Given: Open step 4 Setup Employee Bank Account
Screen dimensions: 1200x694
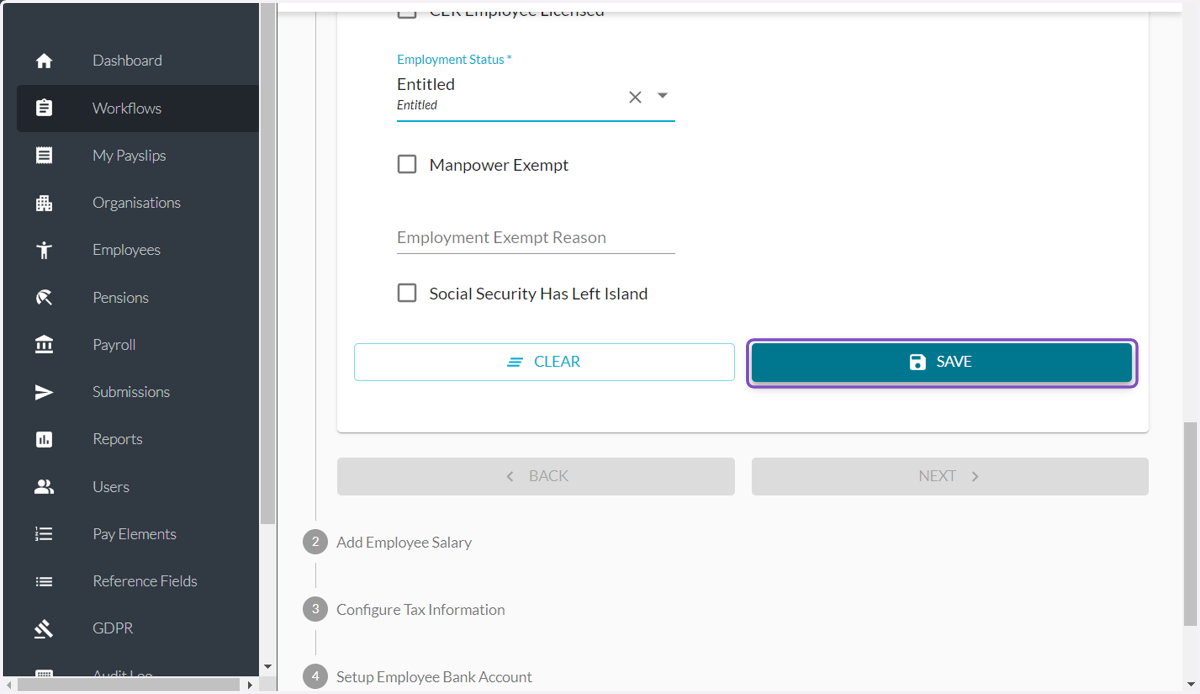Looking at the screenshot, I should (x=418, y=677).
